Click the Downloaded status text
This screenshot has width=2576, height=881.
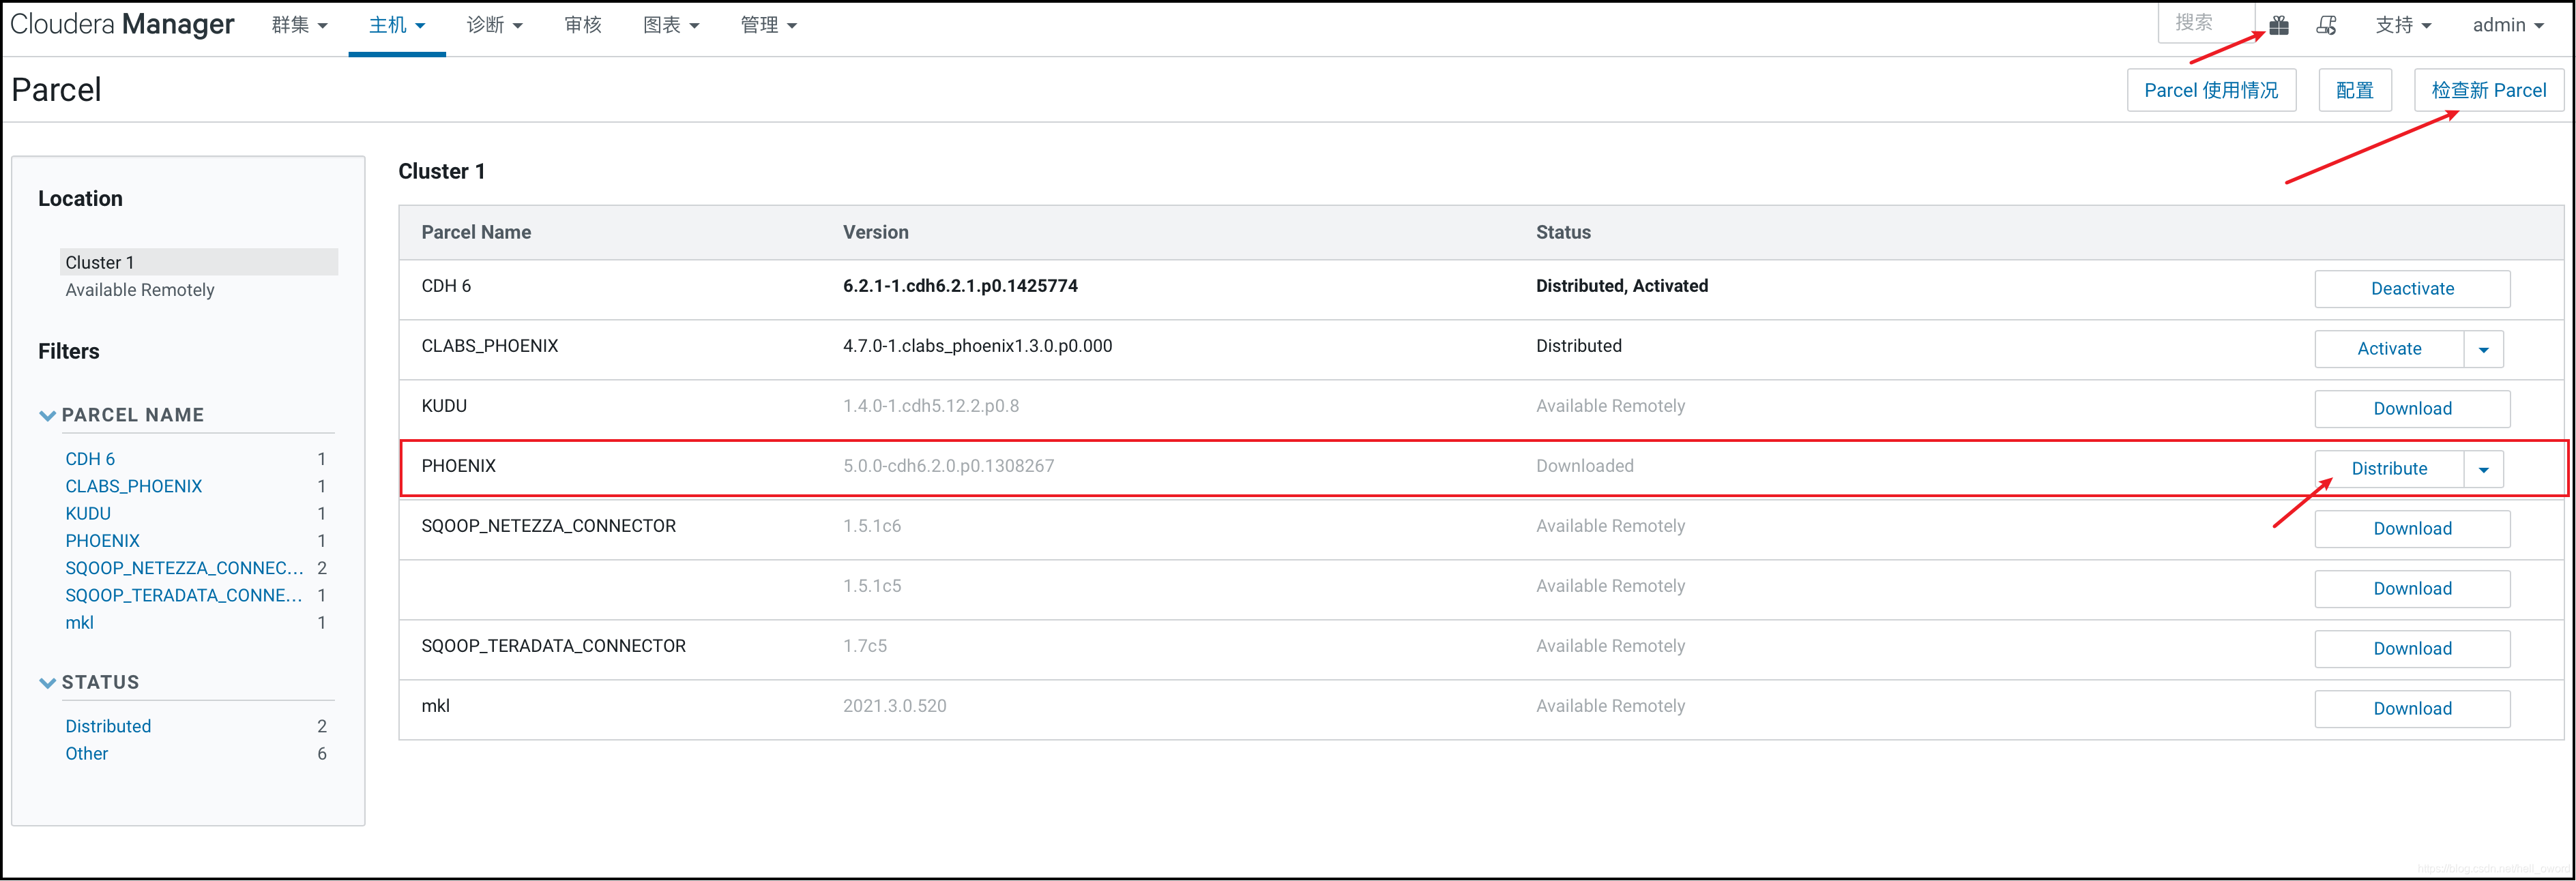click(1585, 466)
